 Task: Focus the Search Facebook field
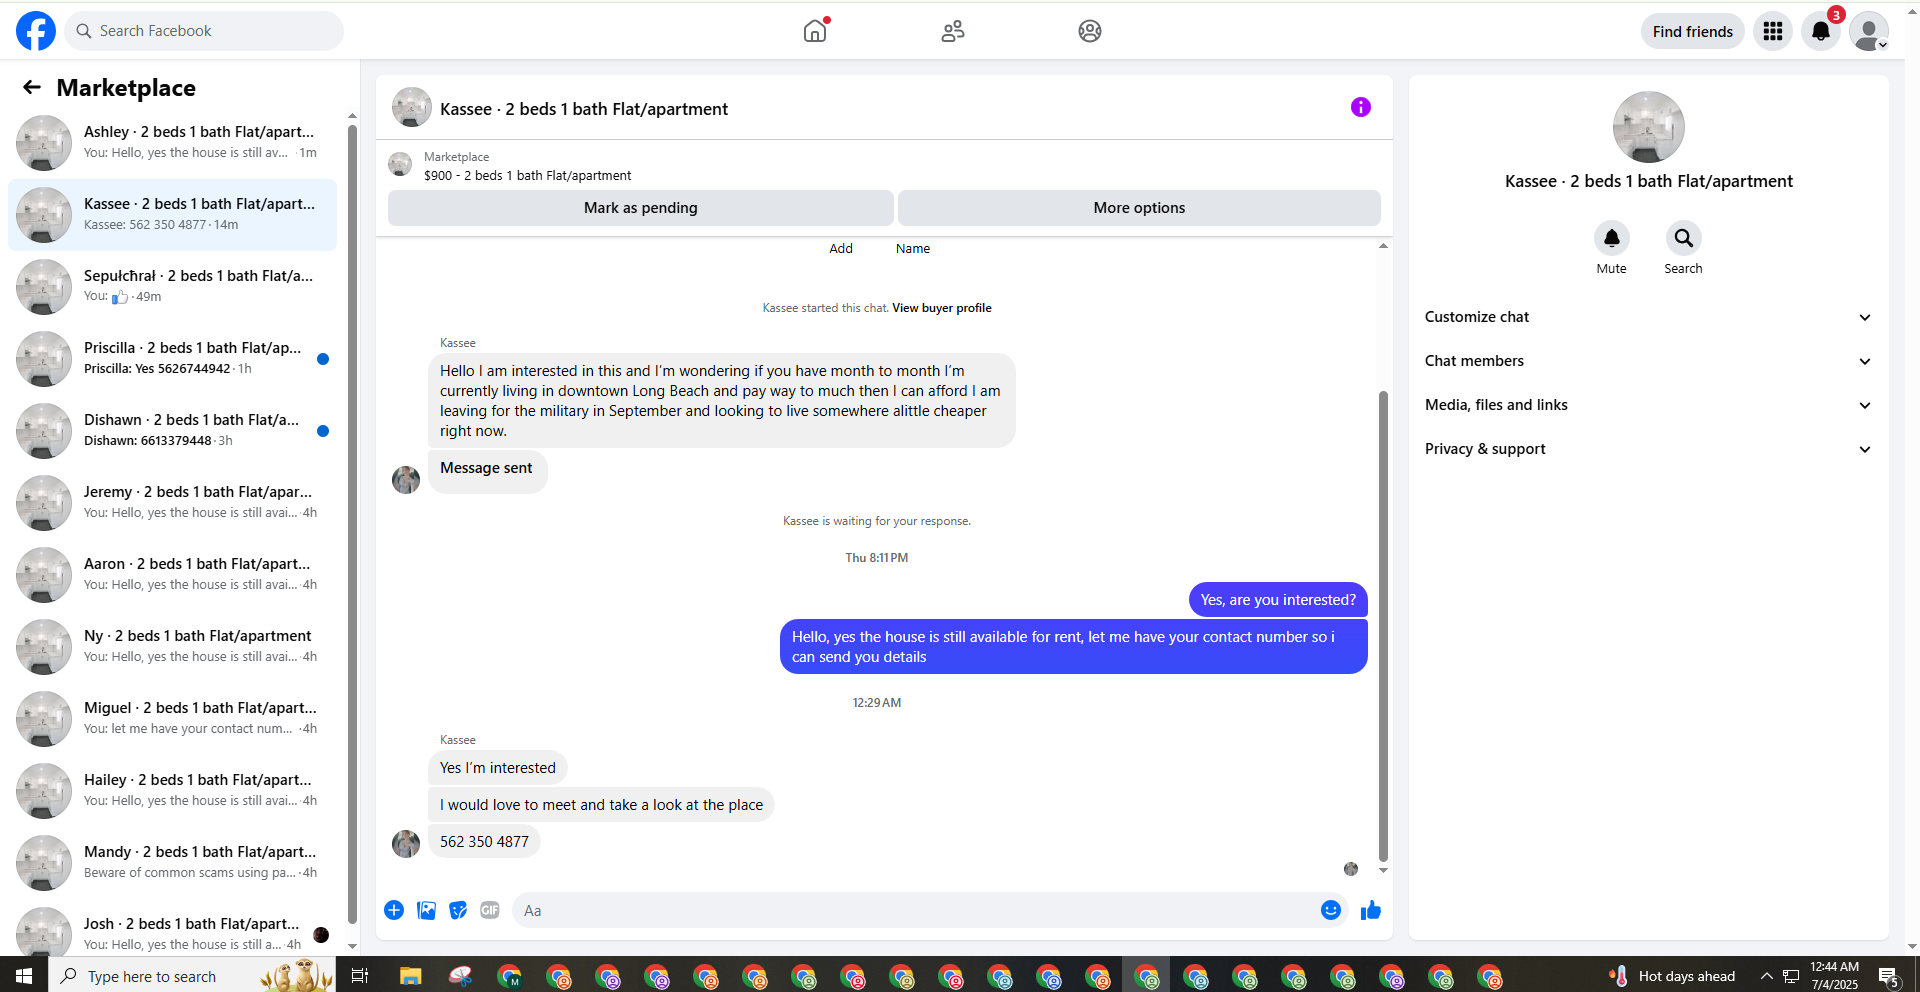(x=204, y=31)
